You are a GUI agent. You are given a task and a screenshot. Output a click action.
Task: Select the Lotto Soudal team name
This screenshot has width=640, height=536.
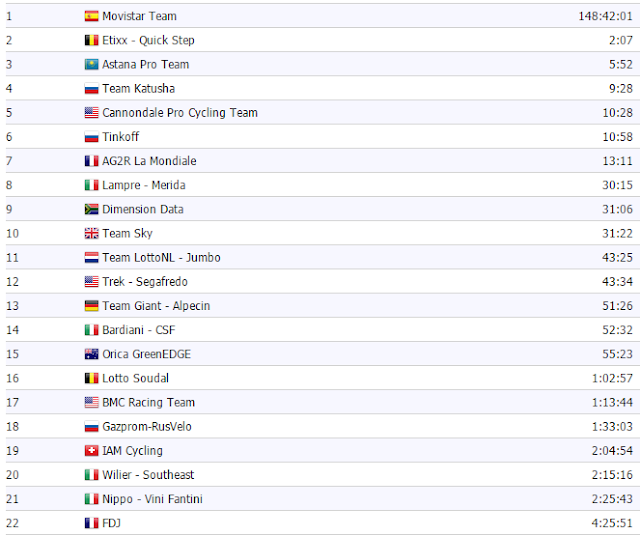point(136,378)
